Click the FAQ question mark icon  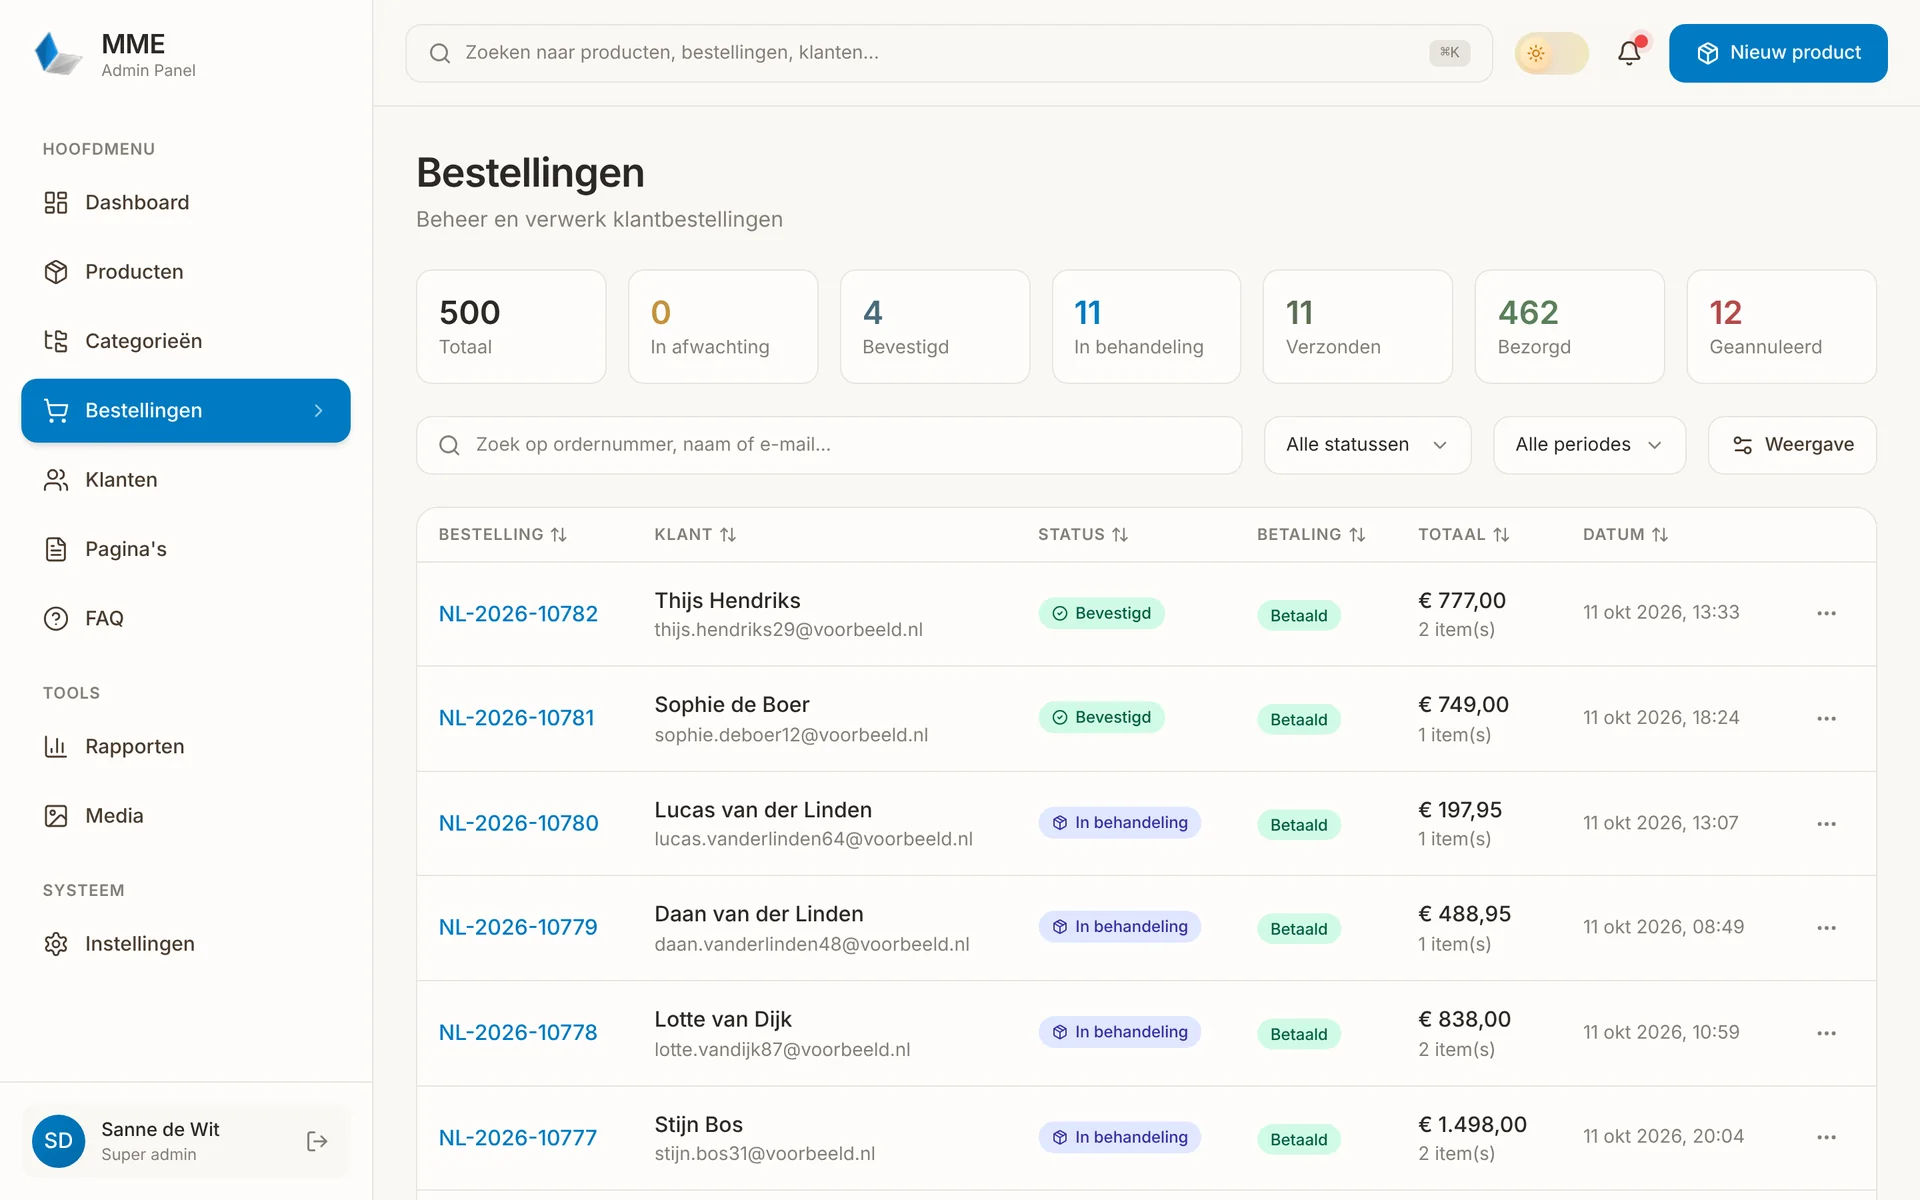[56, 619]
